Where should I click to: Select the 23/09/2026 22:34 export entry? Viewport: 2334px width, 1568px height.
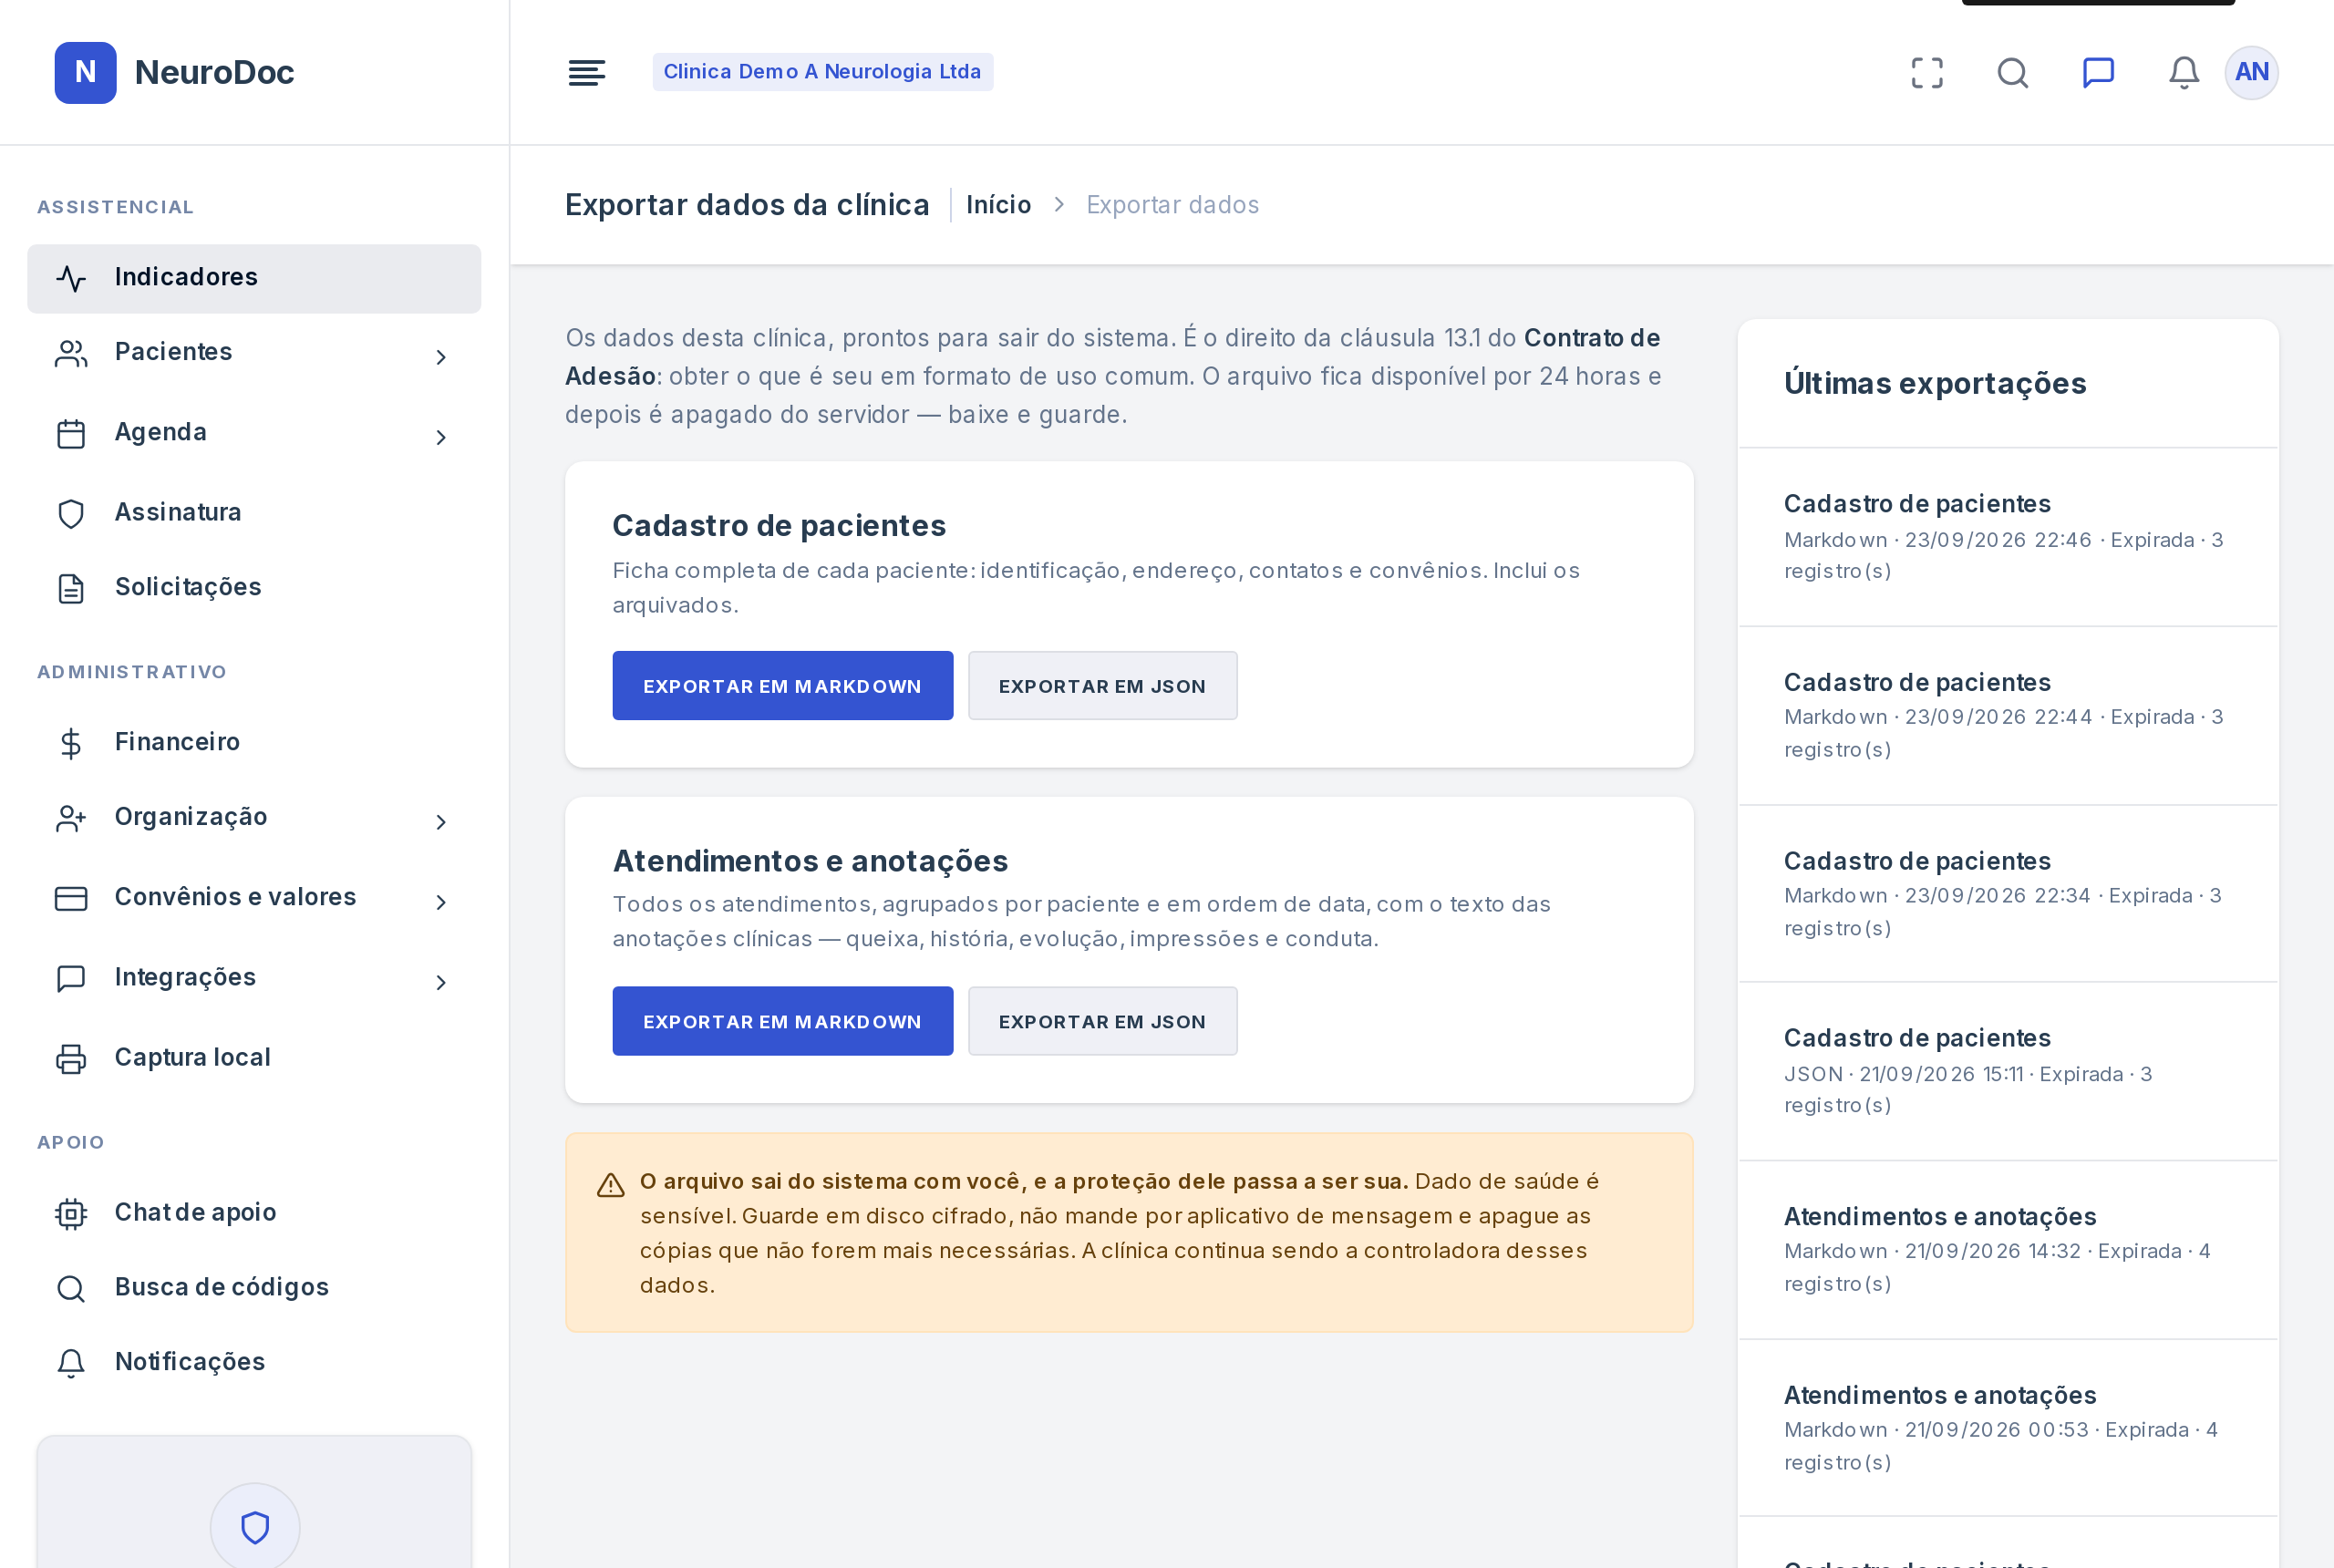pos(2008,894)
